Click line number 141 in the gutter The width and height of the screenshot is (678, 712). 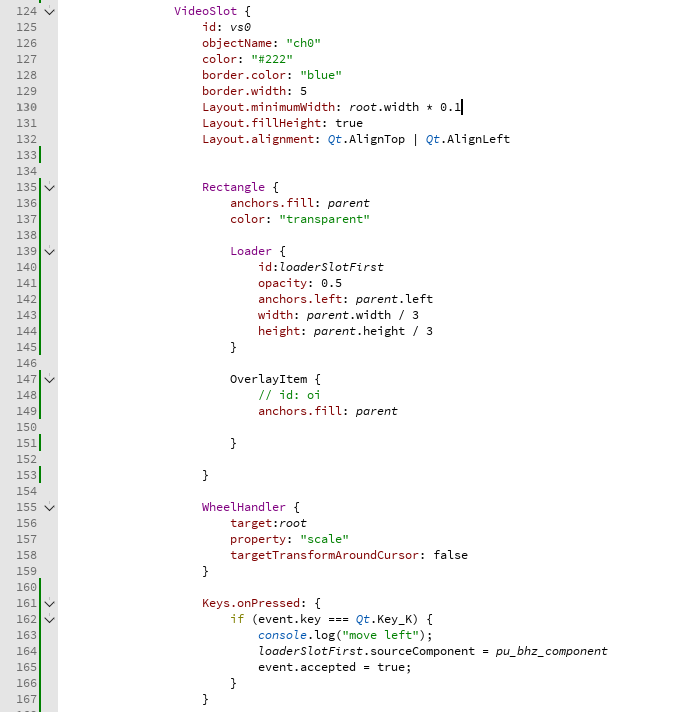coord(26,283)
